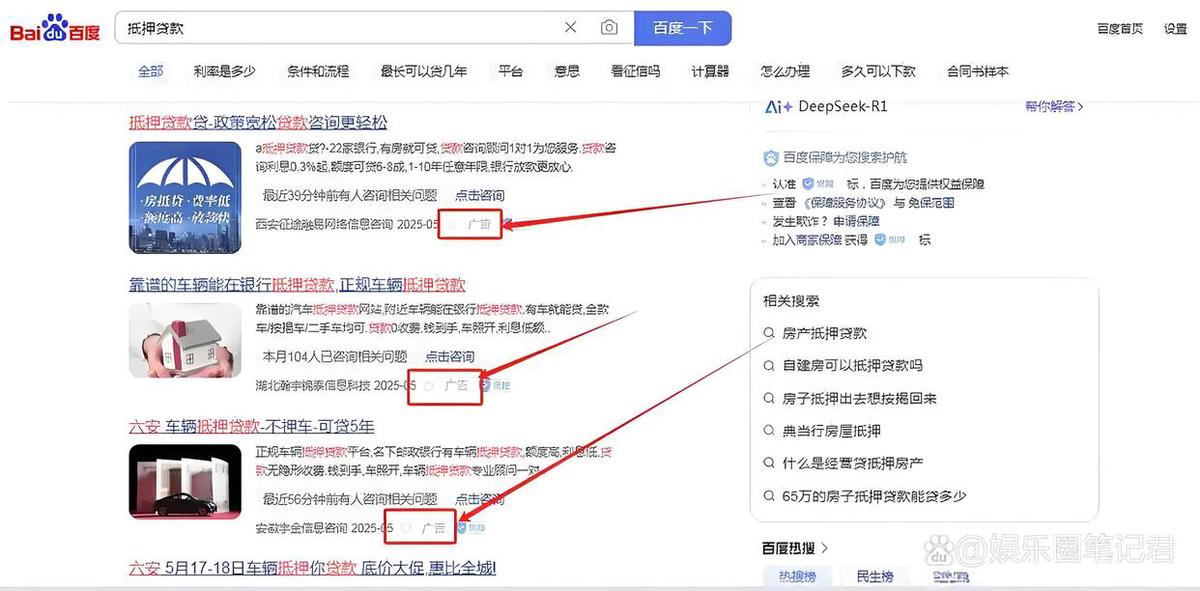Click magnifier icon beside 房产抵押贷款

coord(769,333)
